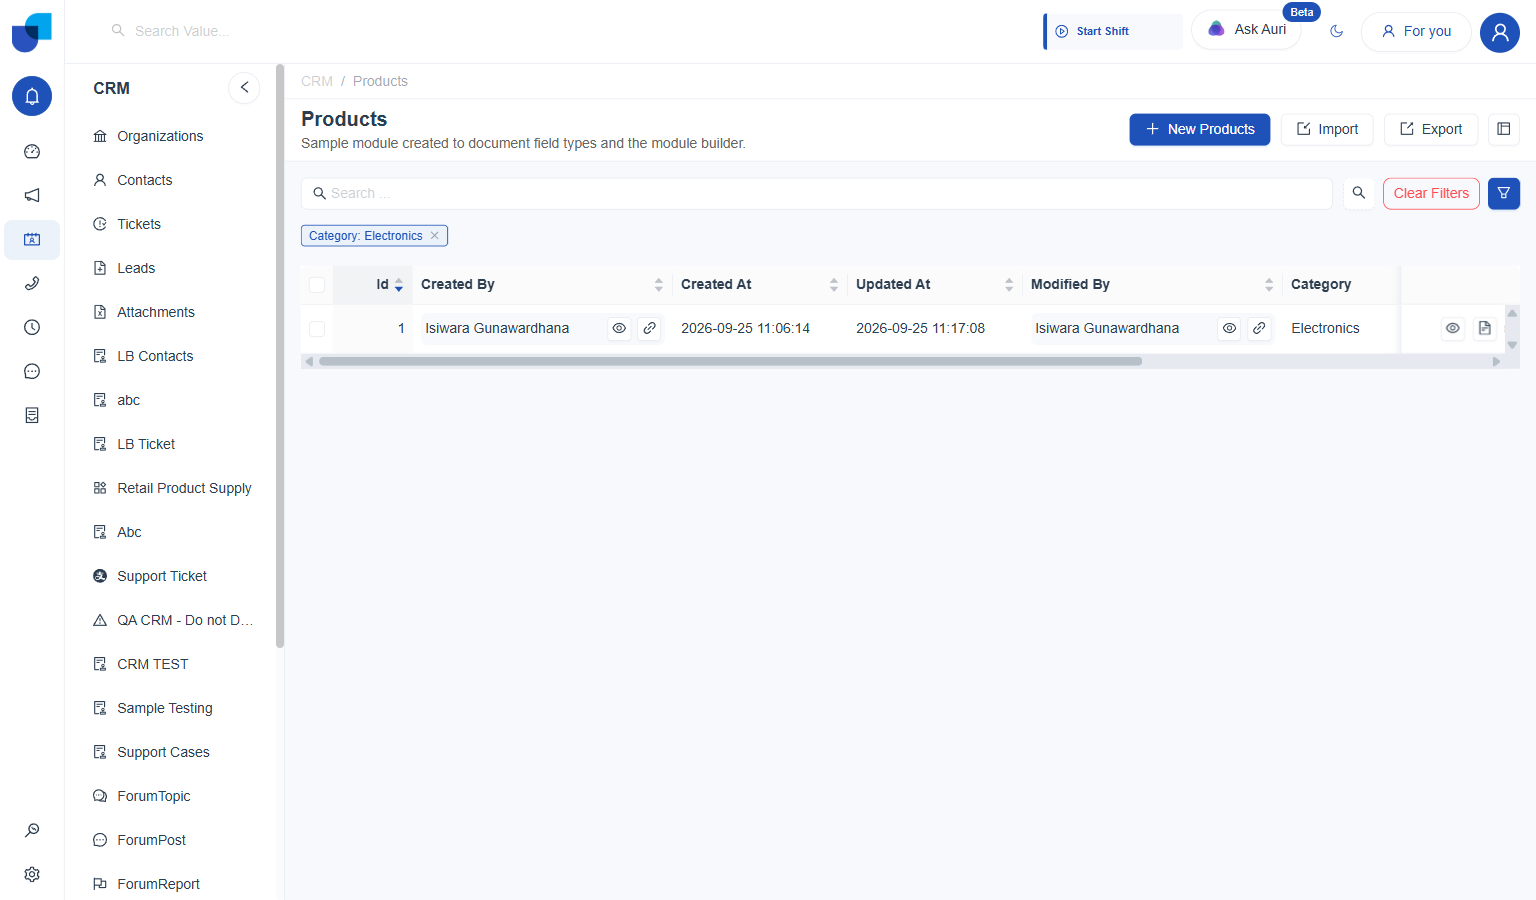The height and width of the screenshot is (900, 1536).
Task: Copy link for Modified By Isiwara Gunawardhana
Action: 1260,328
